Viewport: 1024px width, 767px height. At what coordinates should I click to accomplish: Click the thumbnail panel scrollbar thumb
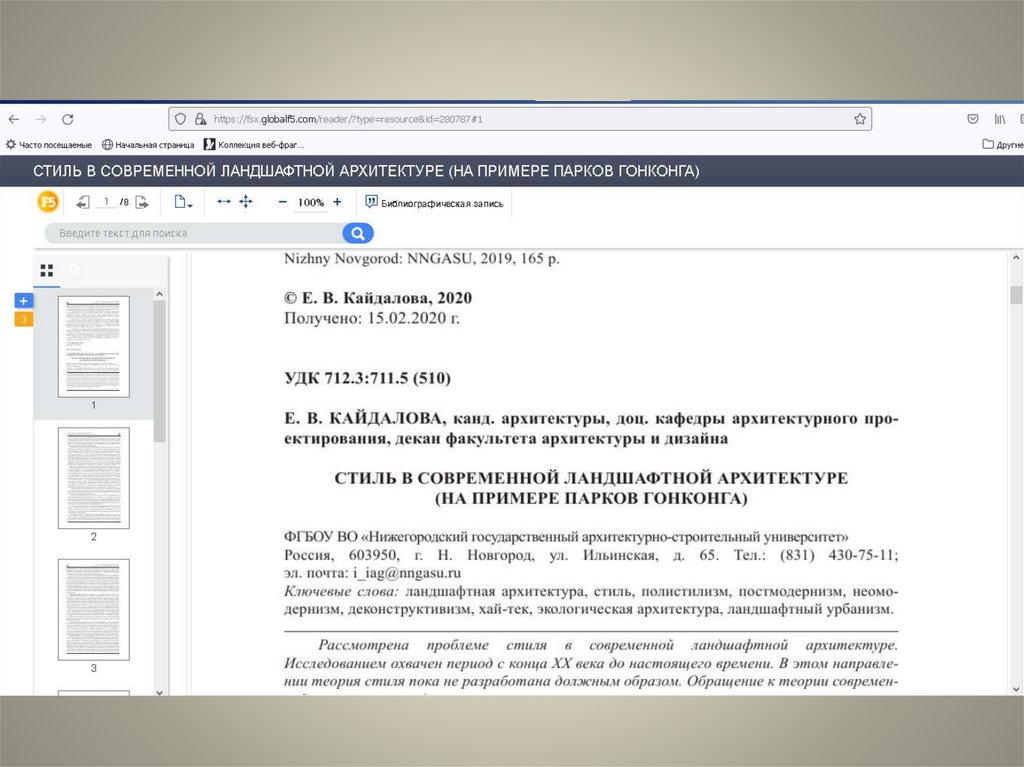click(x=159, y=371)
